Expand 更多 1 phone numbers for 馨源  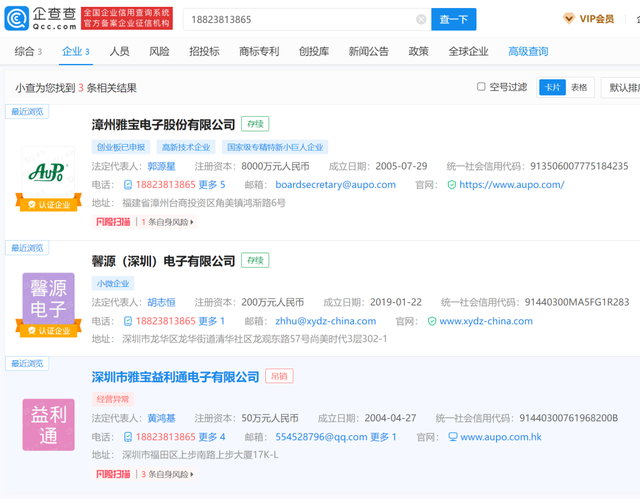tap(212, 321)
